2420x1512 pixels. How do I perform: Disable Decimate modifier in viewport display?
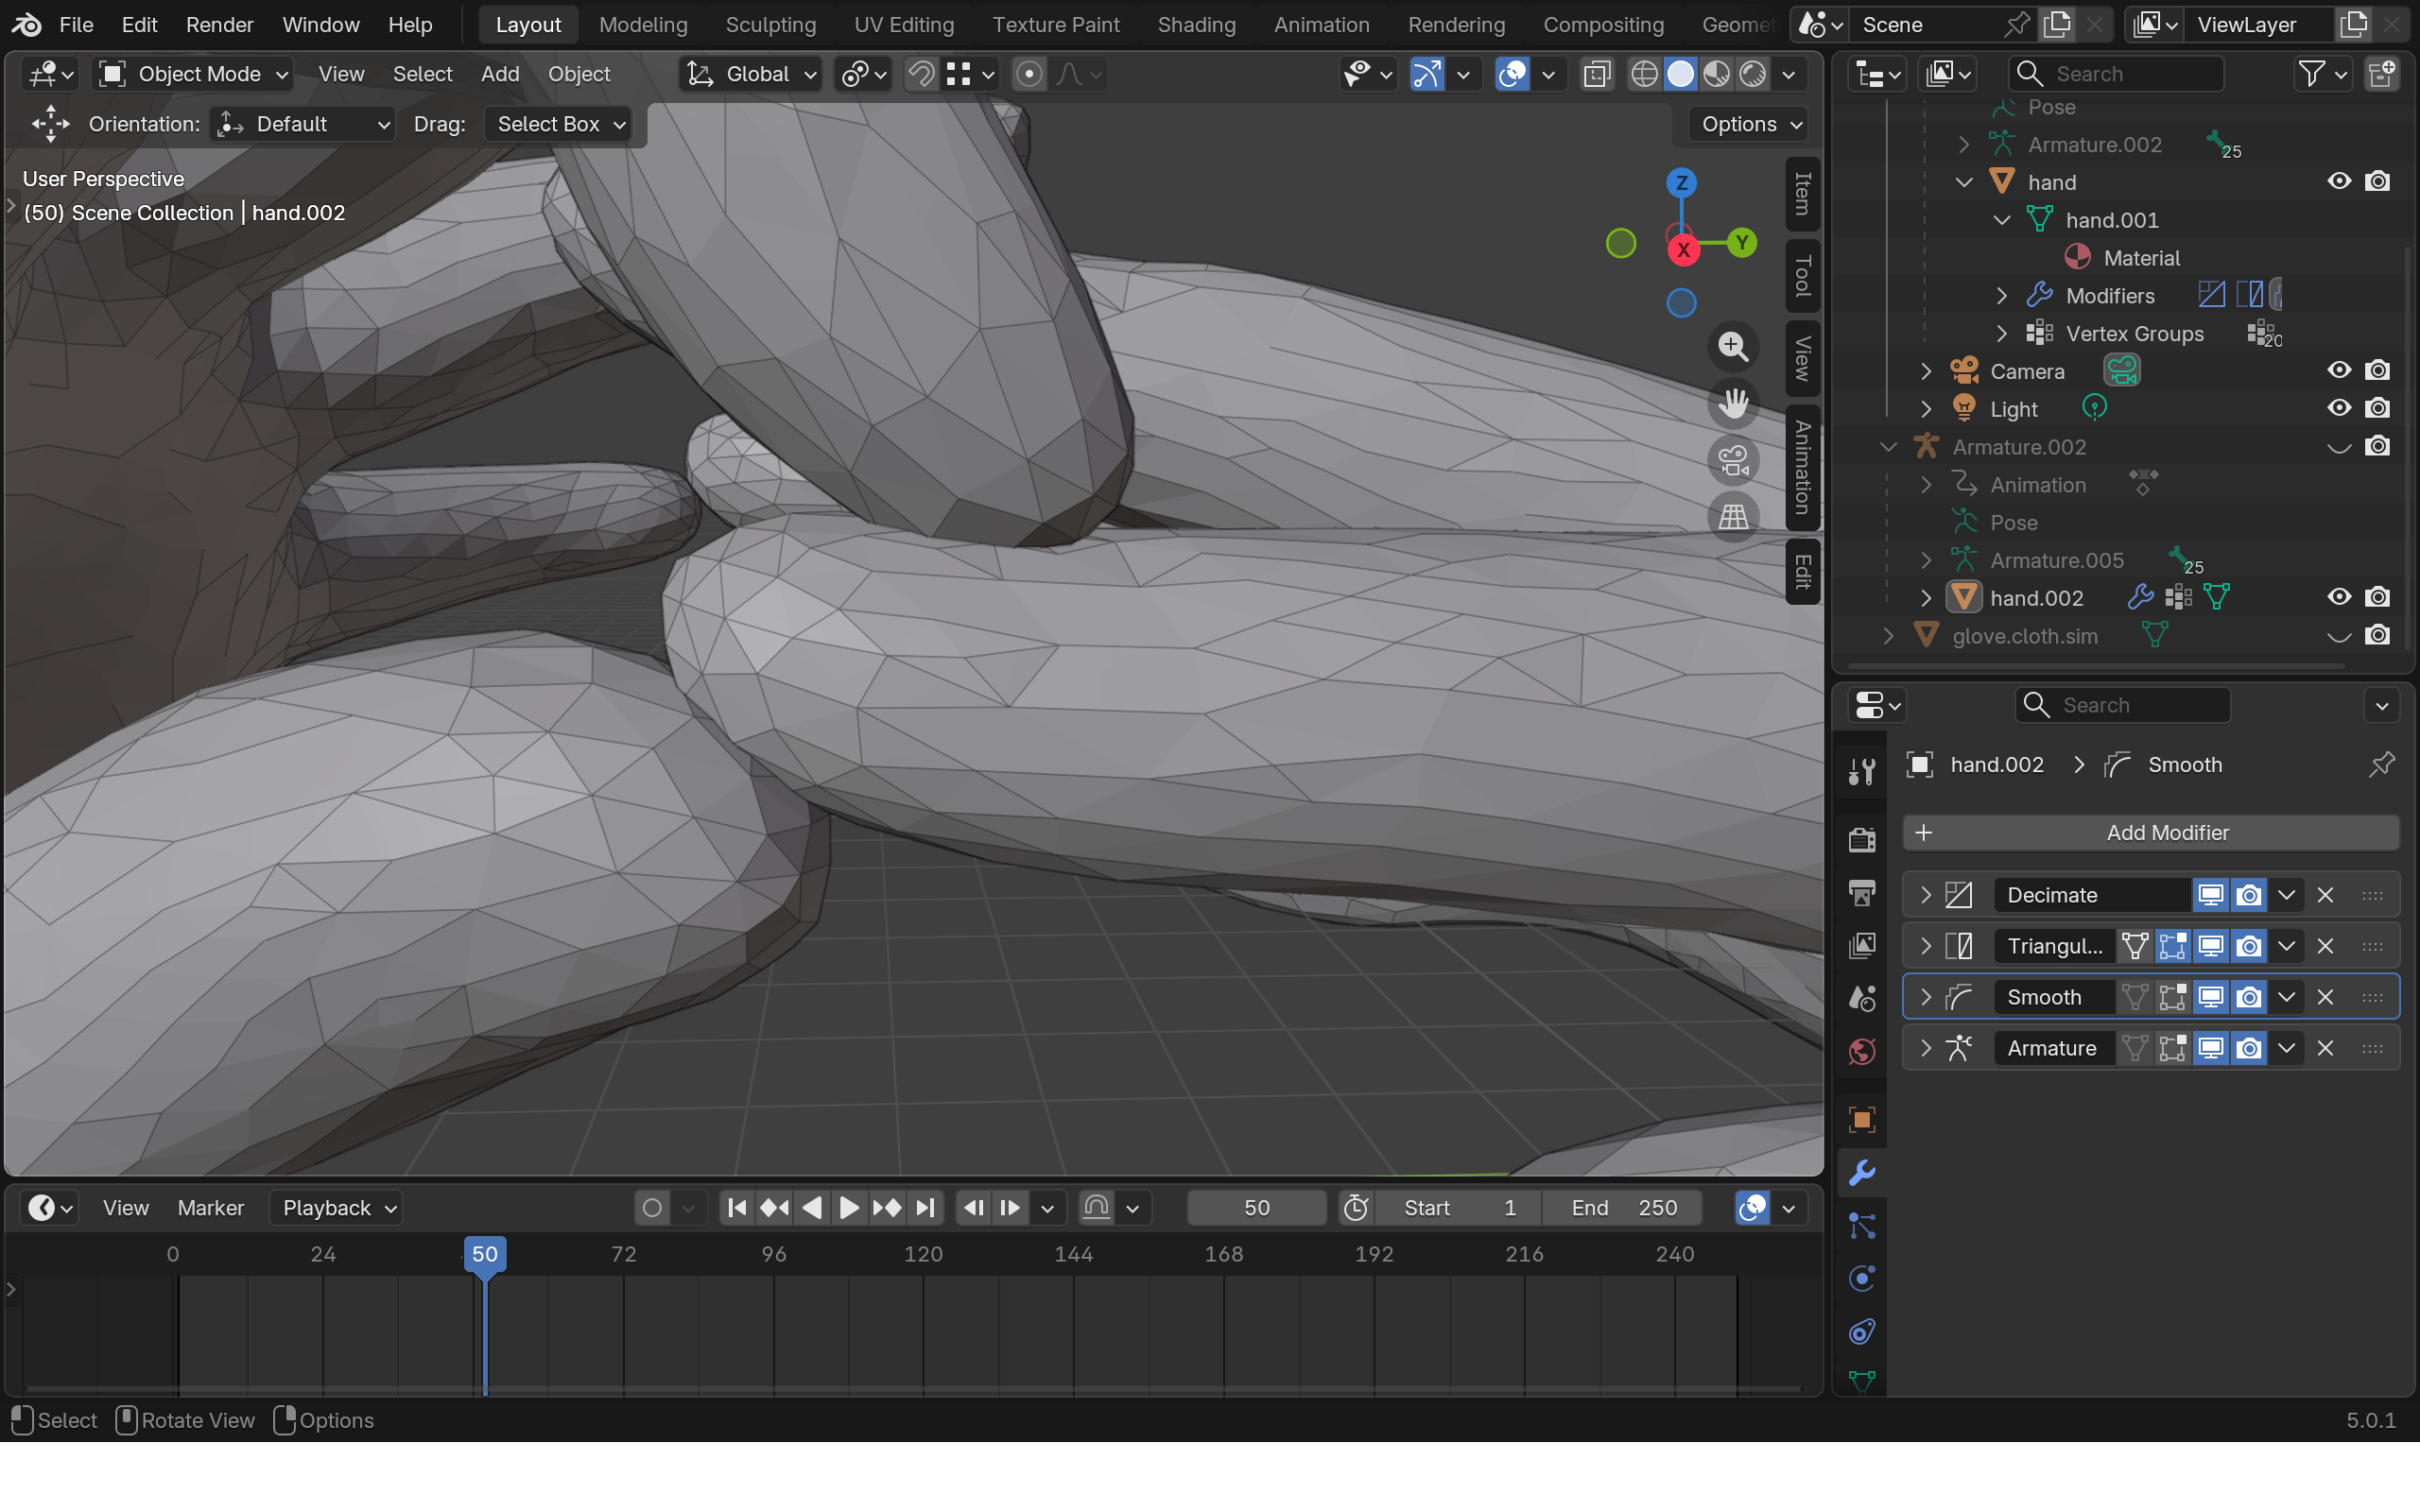(2210, 895)
